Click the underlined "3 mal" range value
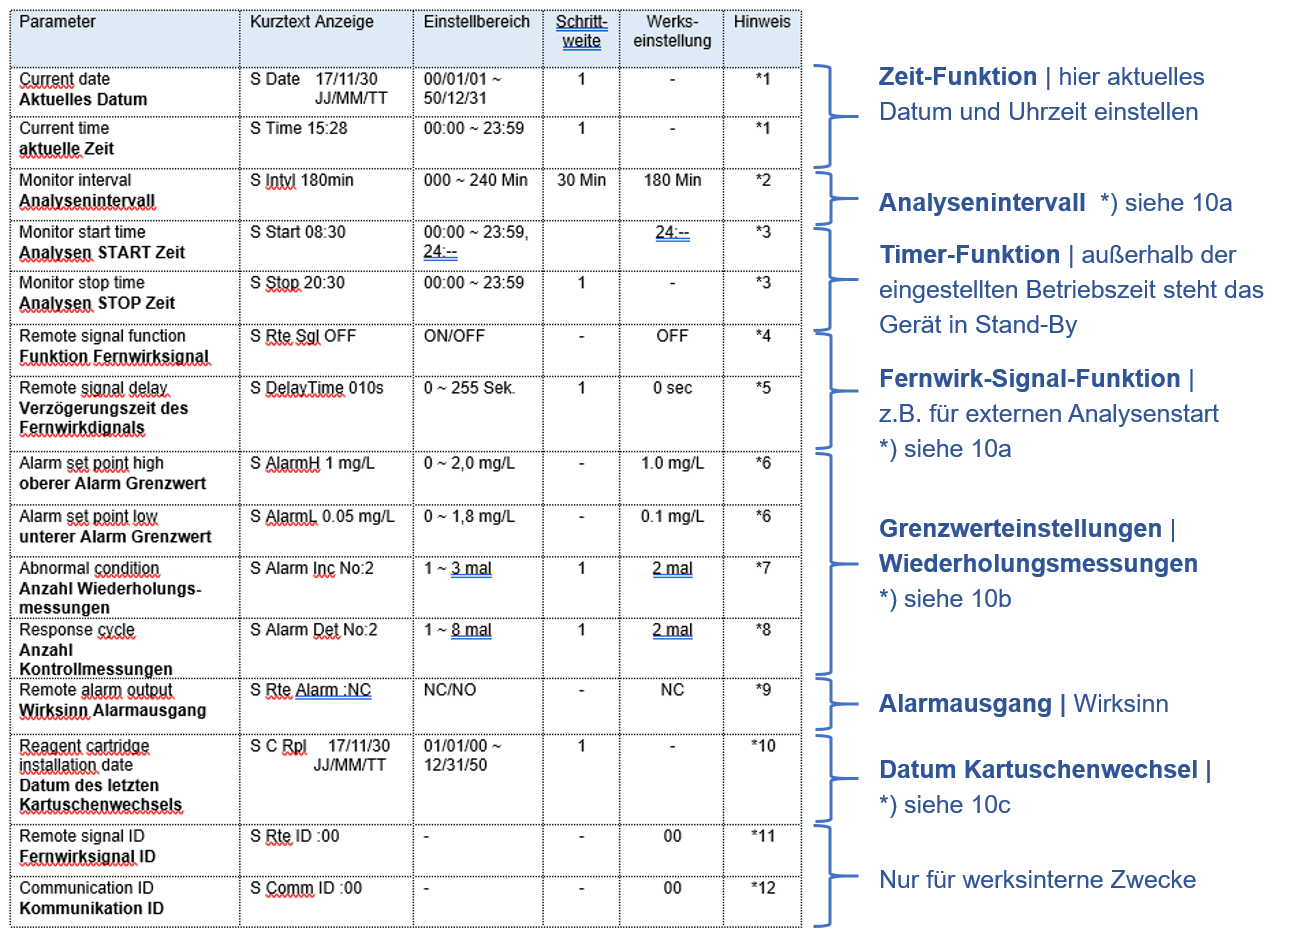Image resolution: width=1289 pixels, height=936 pixels. coord(471,568)
